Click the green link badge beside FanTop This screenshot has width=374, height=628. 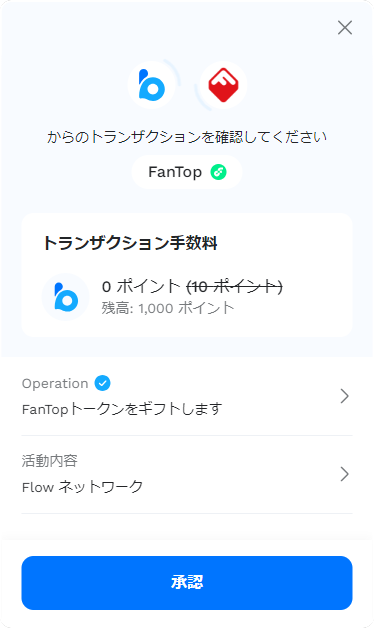click(x=219, y=172)
